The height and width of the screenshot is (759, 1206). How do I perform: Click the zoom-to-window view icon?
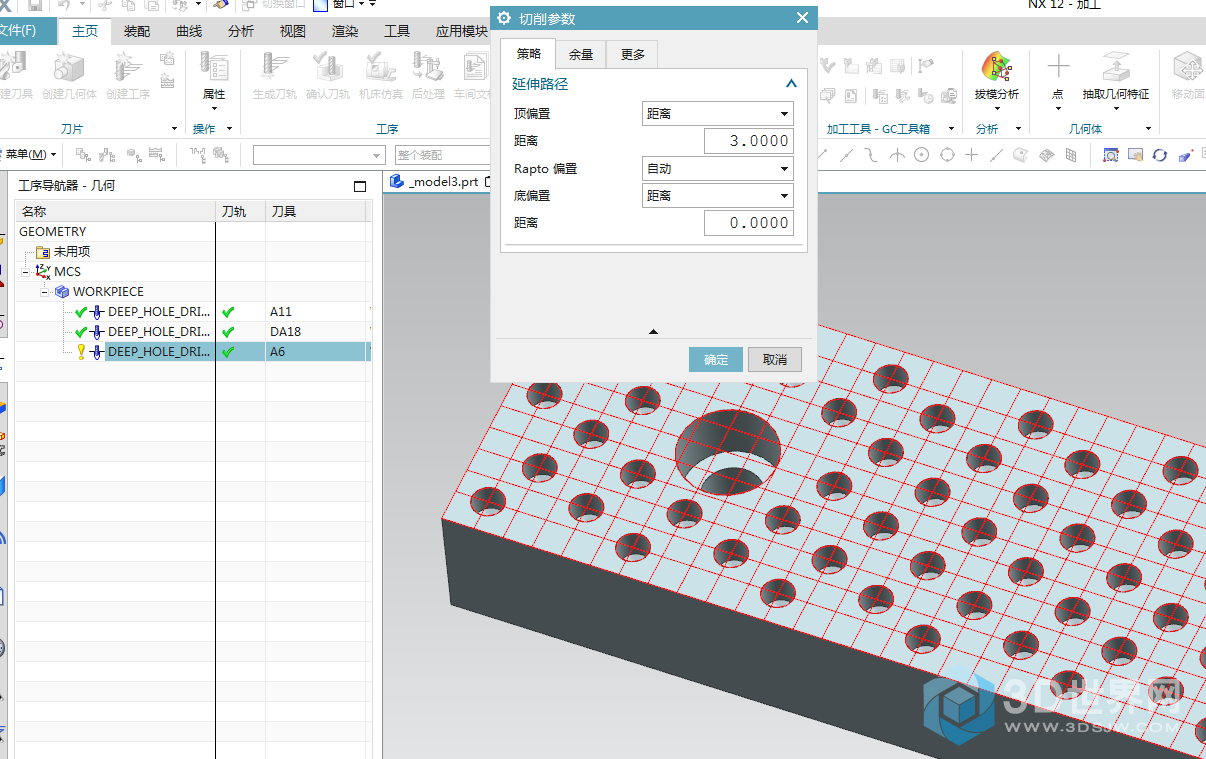(x=1110, y=155)
